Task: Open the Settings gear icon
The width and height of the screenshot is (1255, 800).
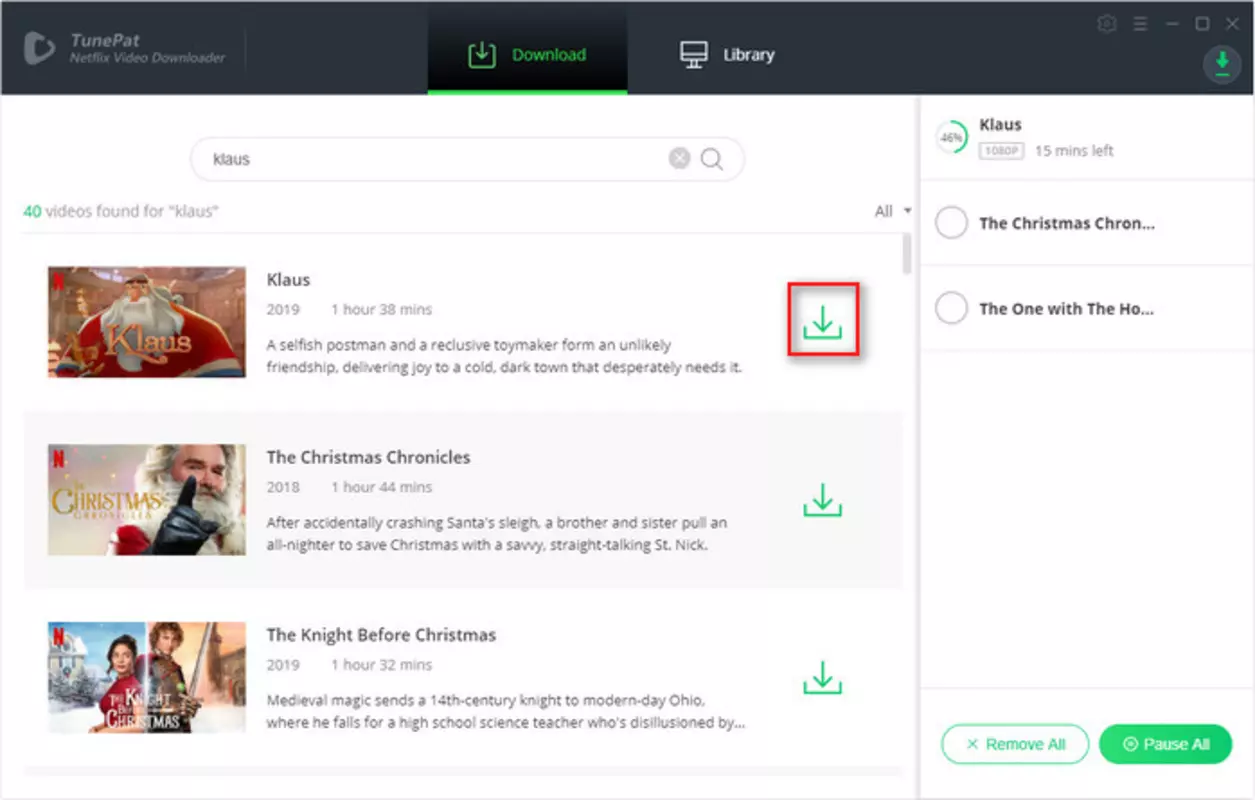Action: [1106, 24]
